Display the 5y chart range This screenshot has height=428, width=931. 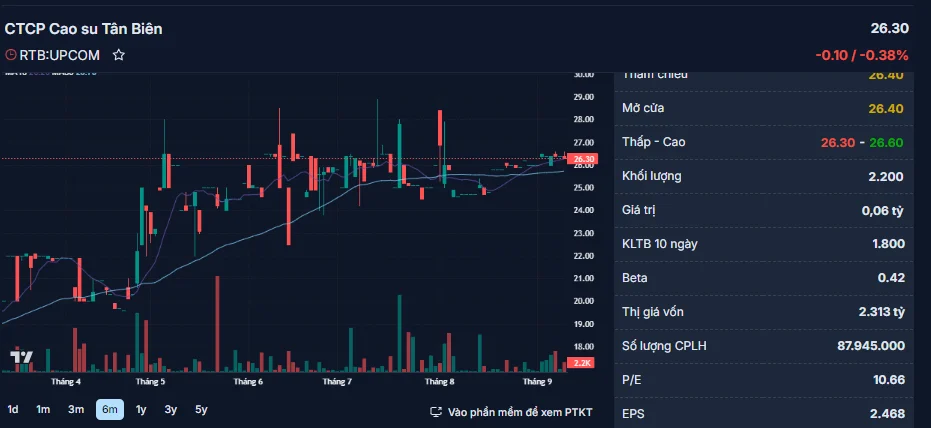coord(201,409)
